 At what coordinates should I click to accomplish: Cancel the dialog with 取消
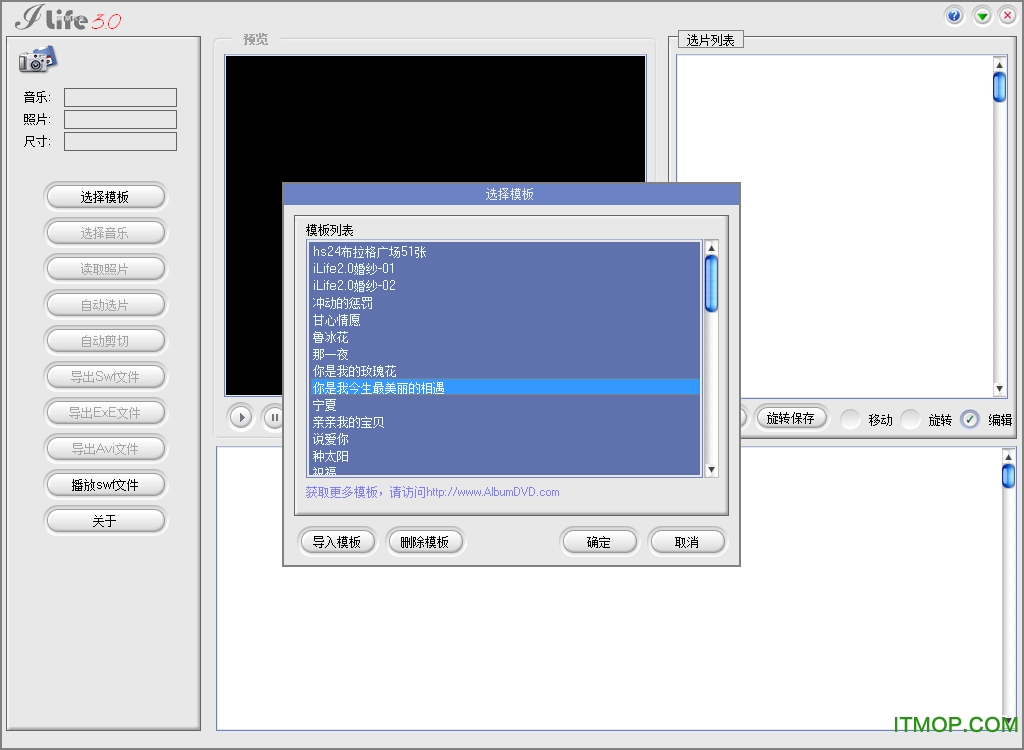pos(686,542)
